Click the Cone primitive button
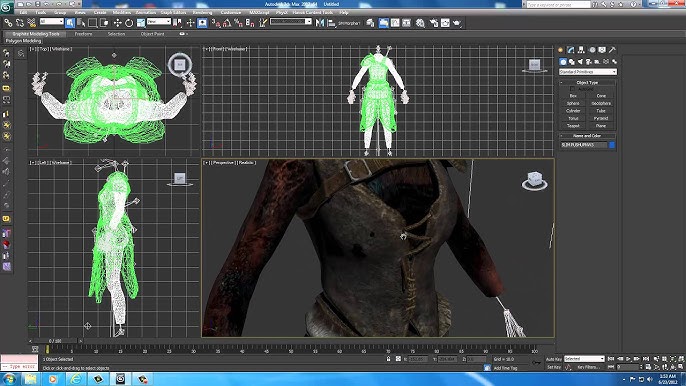The width and height of the screenshot is (686, 386). (601, 96)
